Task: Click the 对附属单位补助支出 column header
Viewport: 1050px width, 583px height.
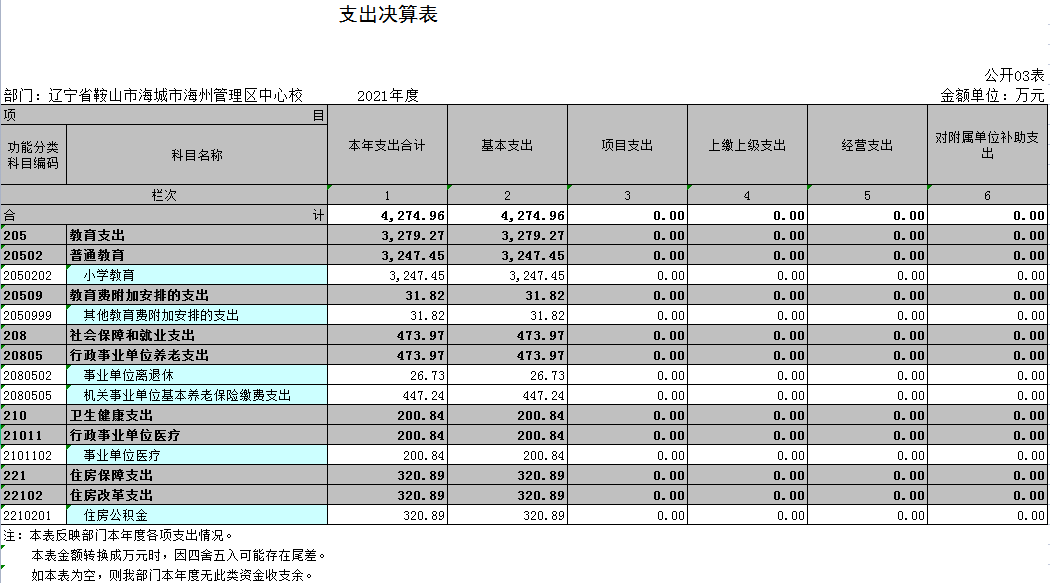Action: pos(987,145)
